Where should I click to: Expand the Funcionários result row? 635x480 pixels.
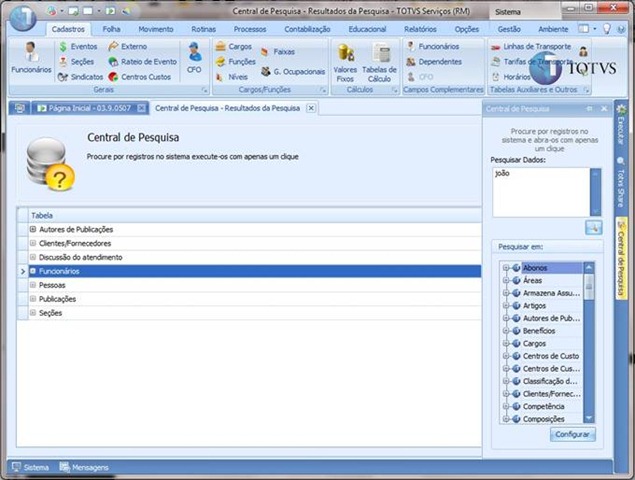click(x=33, y=271)
